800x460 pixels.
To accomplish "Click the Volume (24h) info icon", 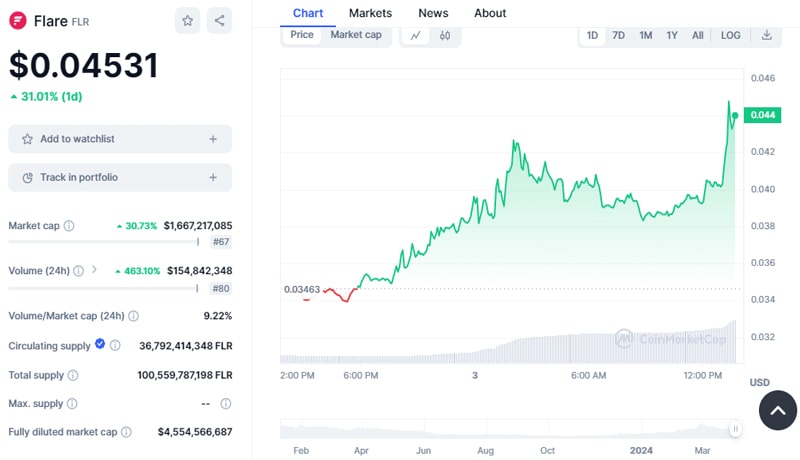I will (x=79, y=271).
